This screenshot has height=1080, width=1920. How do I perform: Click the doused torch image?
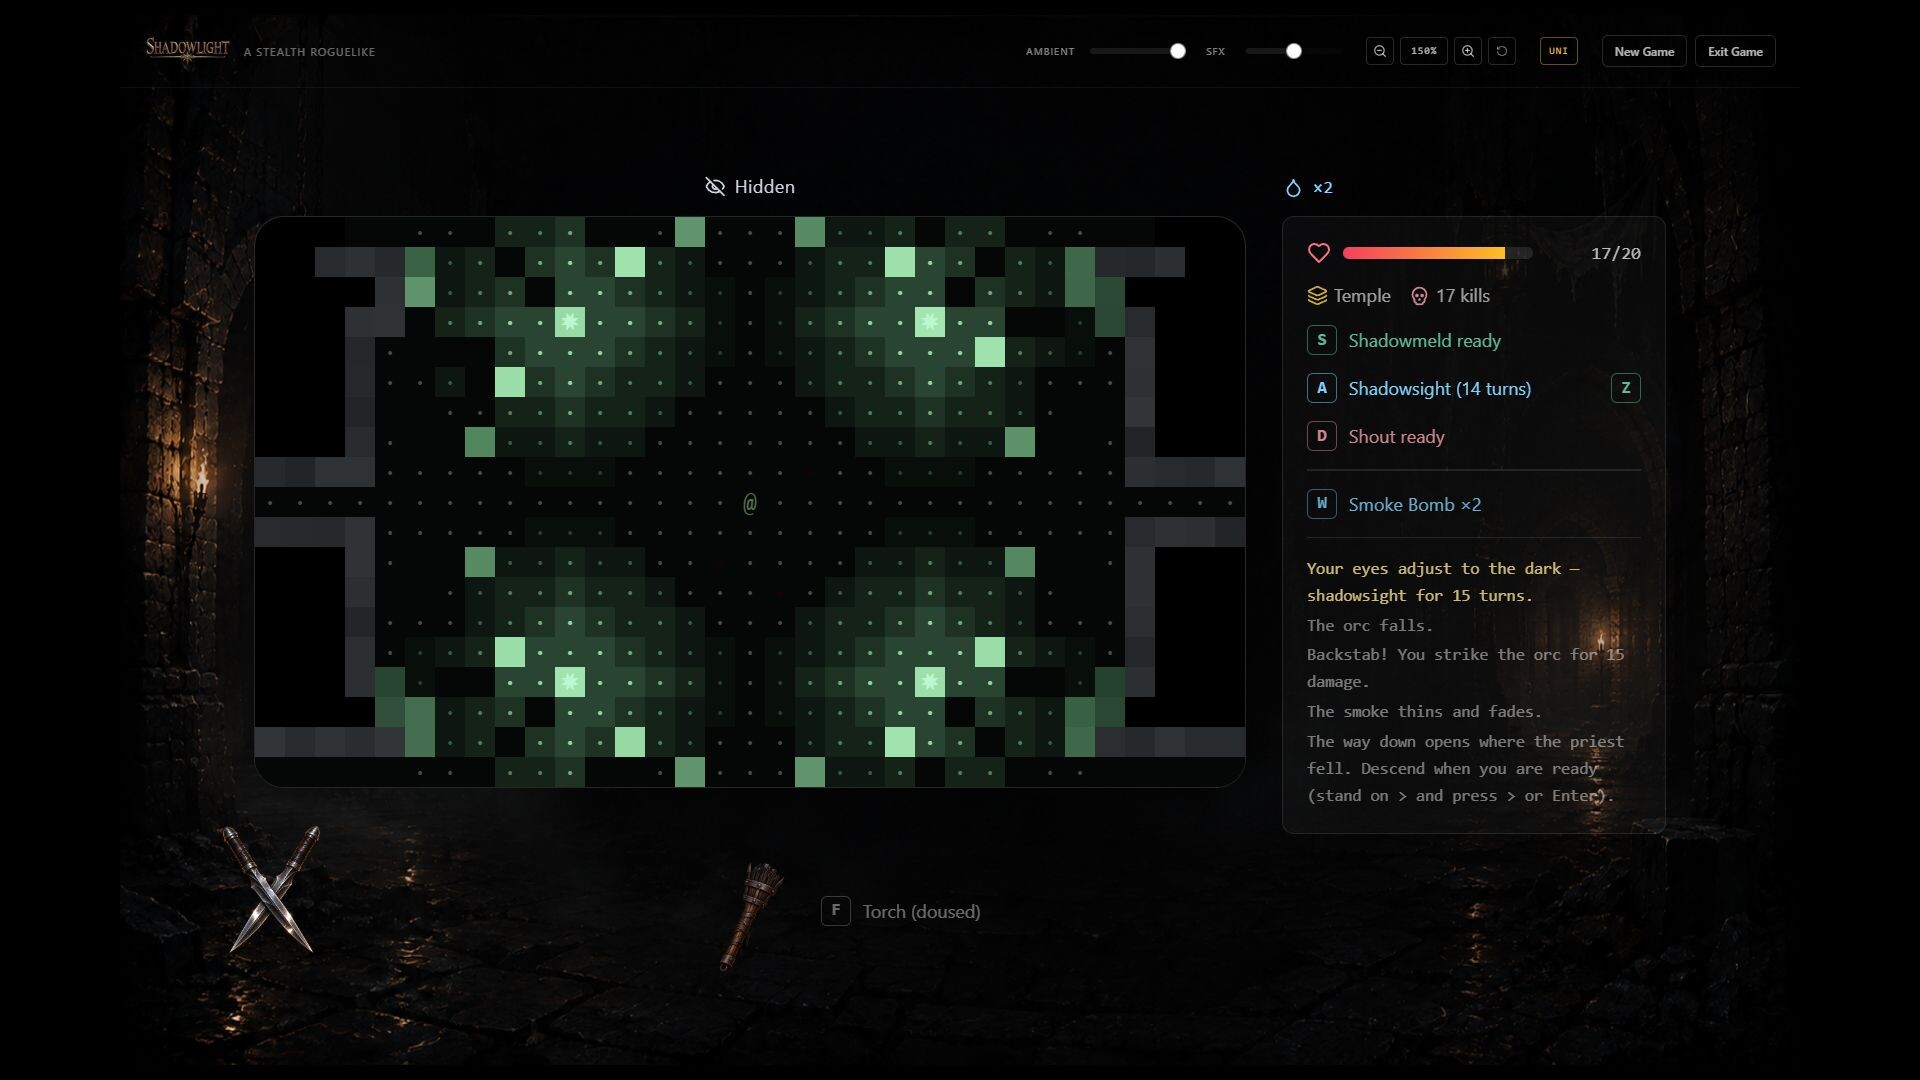753,917
